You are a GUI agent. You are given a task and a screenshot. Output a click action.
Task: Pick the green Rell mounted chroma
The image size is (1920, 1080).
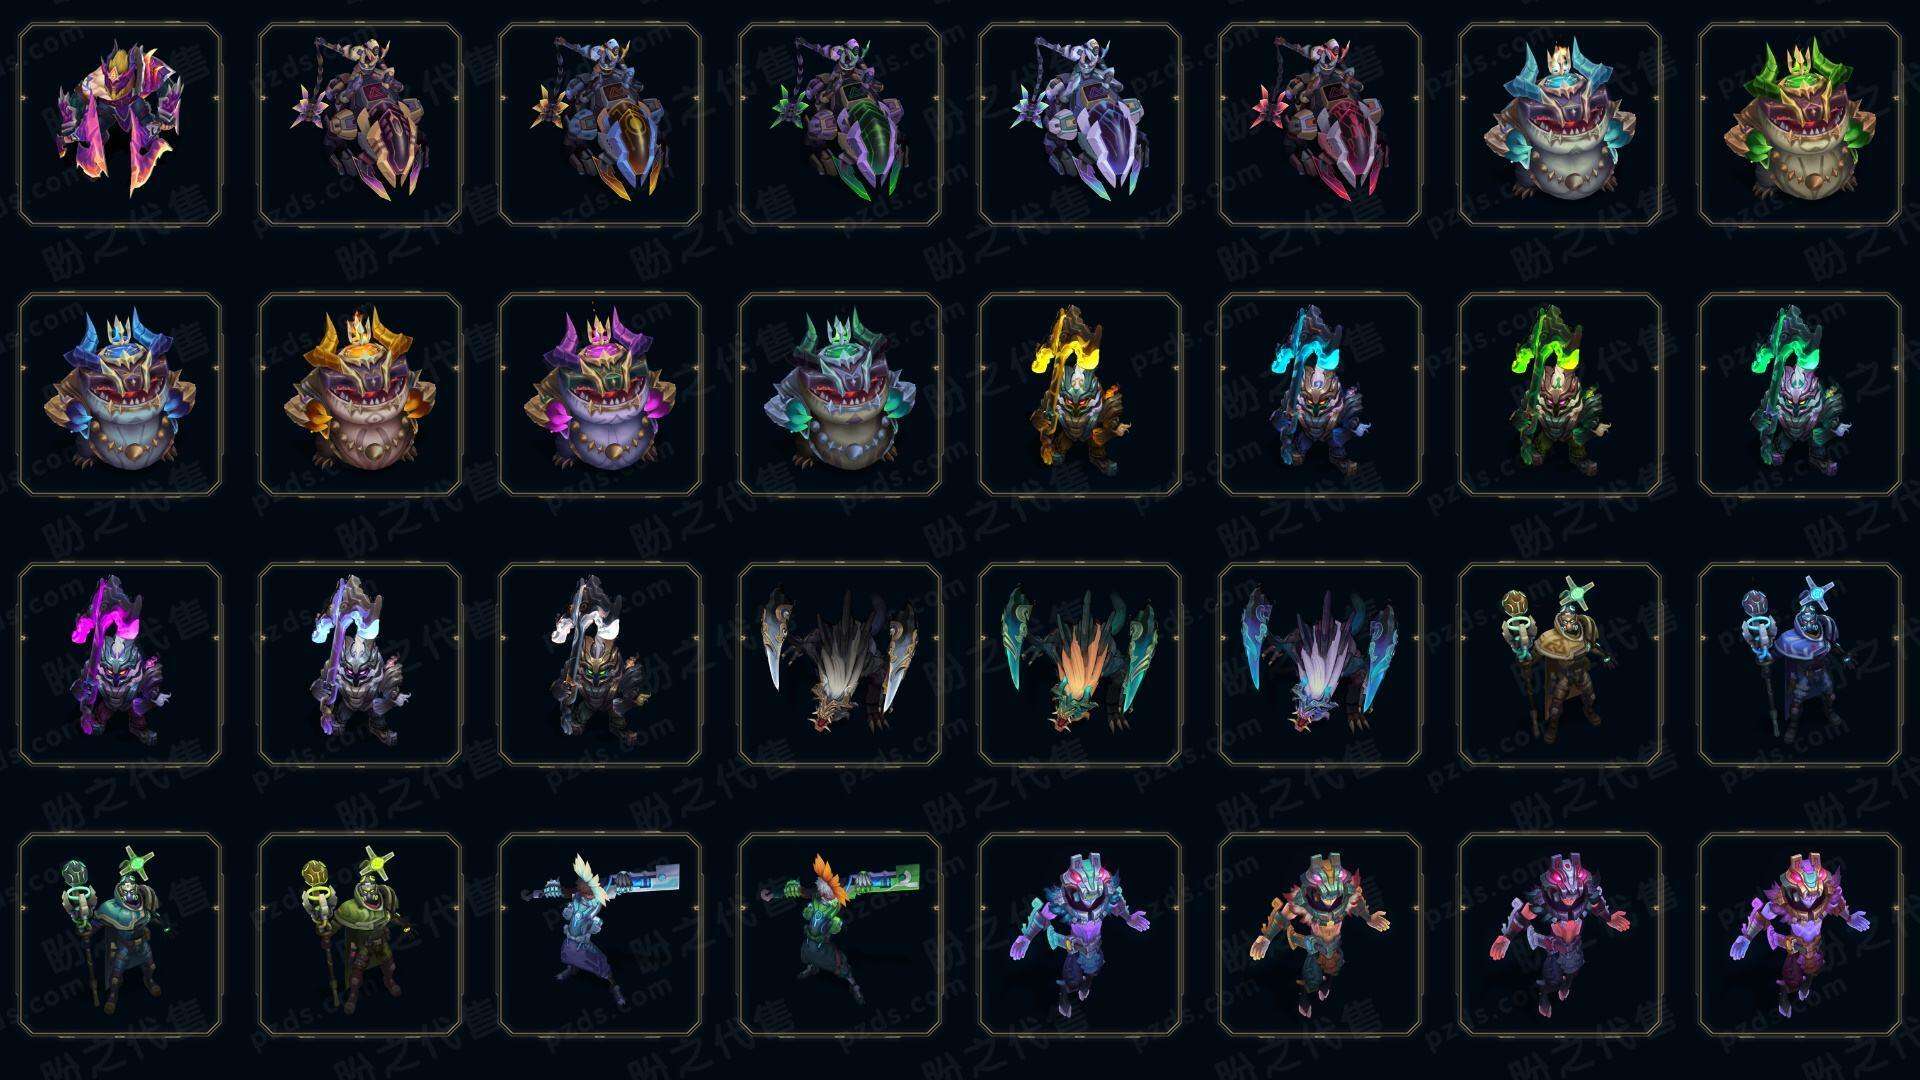coord(840,124)
